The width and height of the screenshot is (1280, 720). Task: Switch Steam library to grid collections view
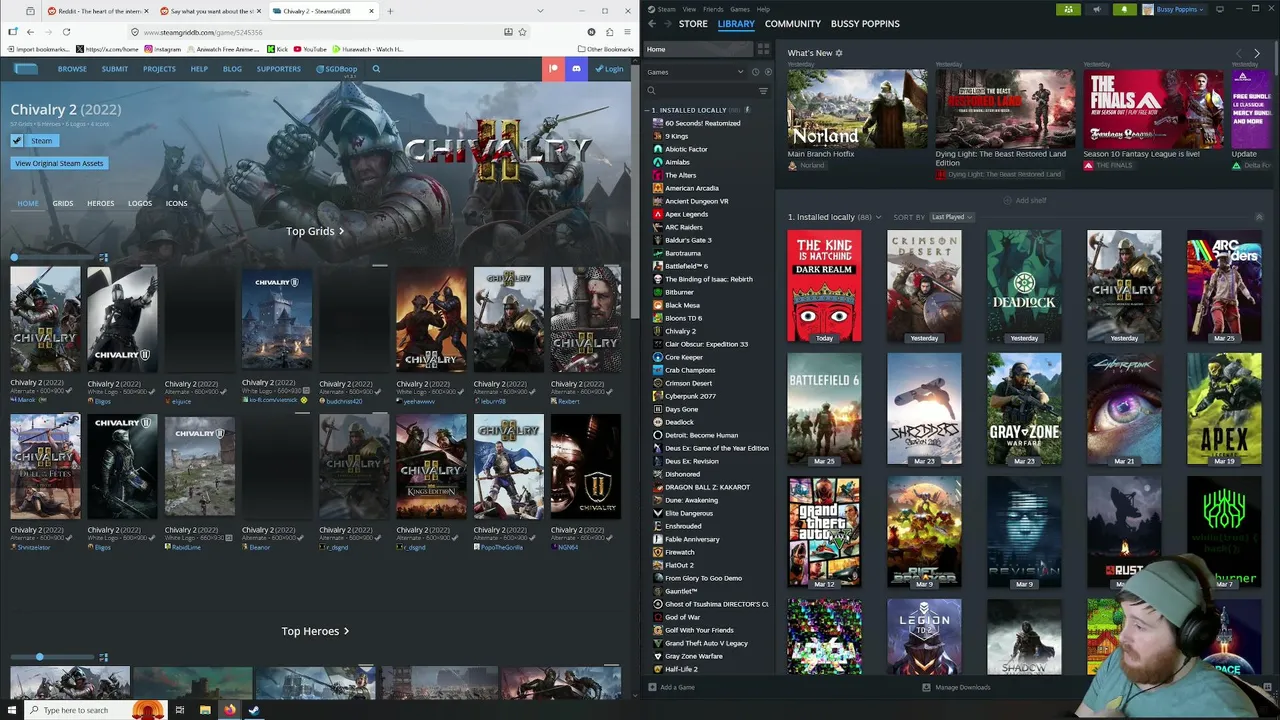point(763,49)
